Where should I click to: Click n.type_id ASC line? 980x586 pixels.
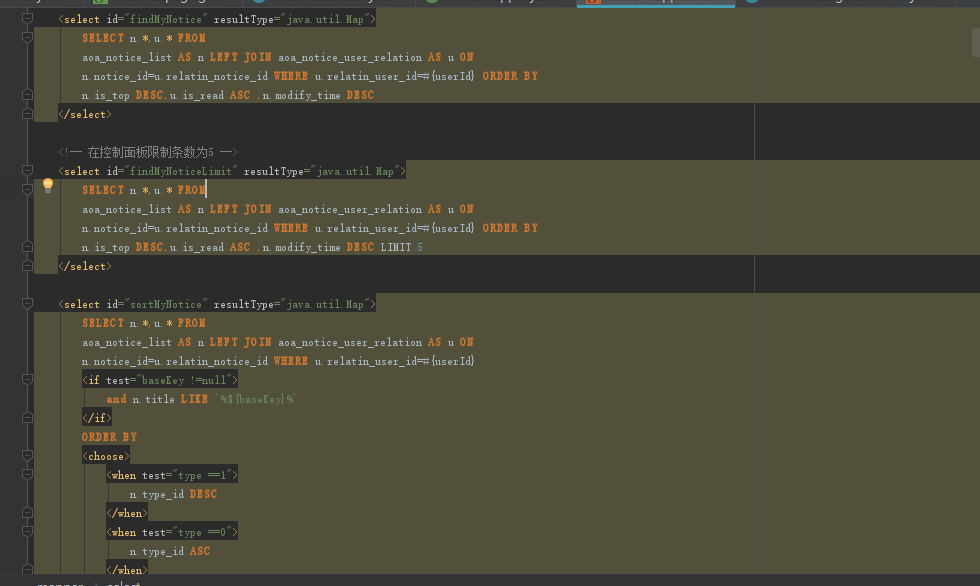[169, 551]
